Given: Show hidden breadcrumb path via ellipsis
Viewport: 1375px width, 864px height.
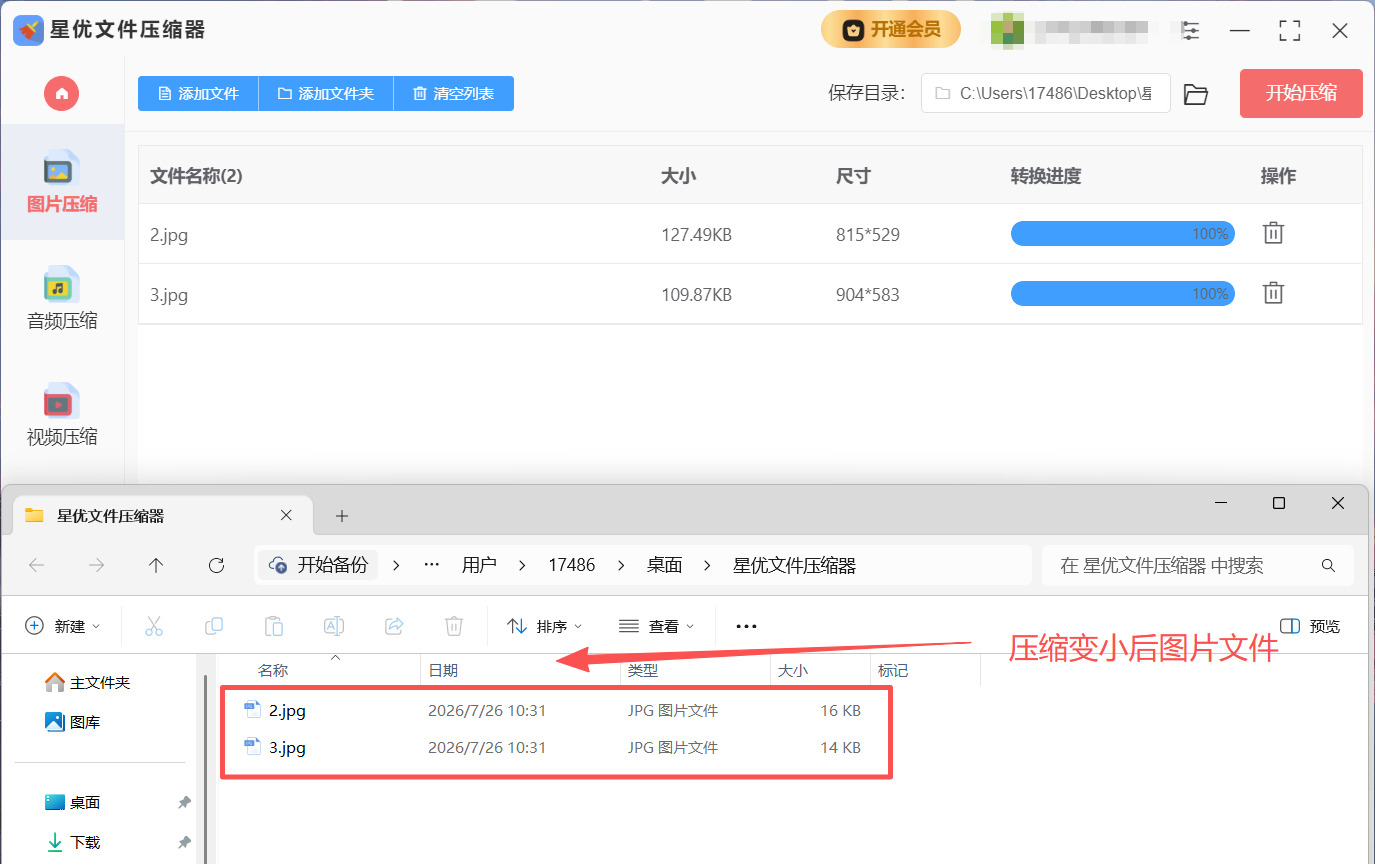Looking at the screenshot, I should pyautogui.click(x=432, y=565).
